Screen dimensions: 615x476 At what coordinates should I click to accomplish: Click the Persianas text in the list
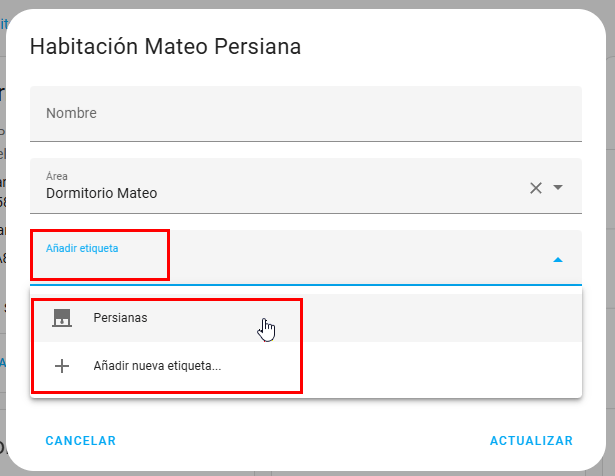(120, 318)
